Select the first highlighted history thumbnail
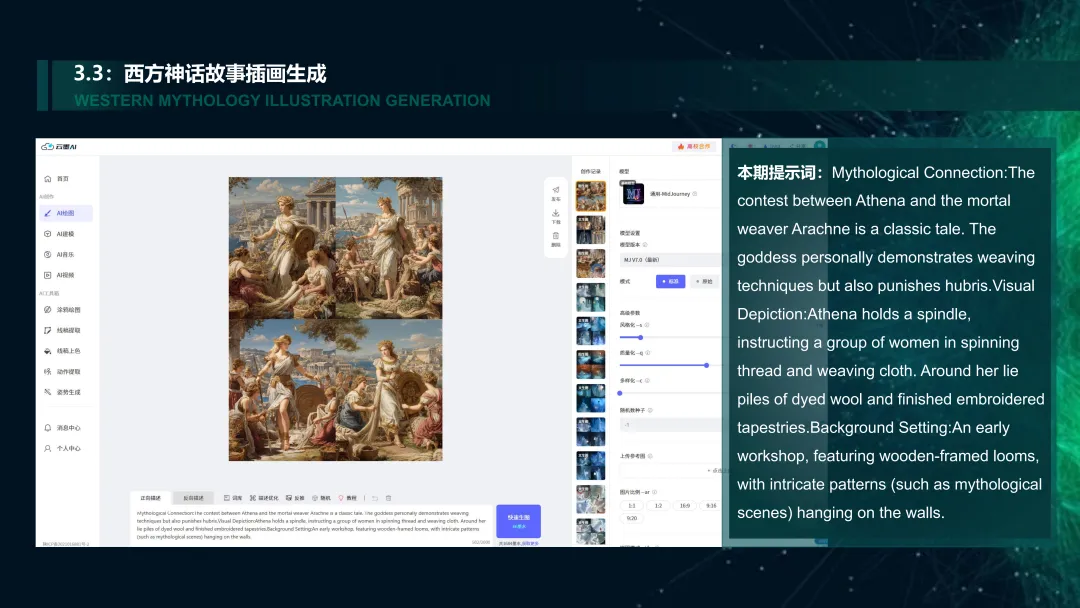 click(591, 196)
